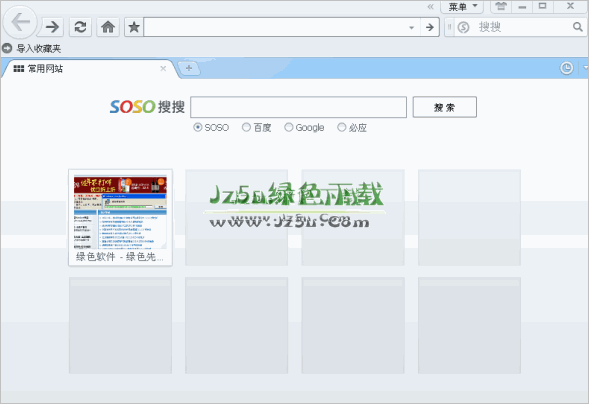Open a new tab with the plus button
The image size is (589, 404).
189,68
